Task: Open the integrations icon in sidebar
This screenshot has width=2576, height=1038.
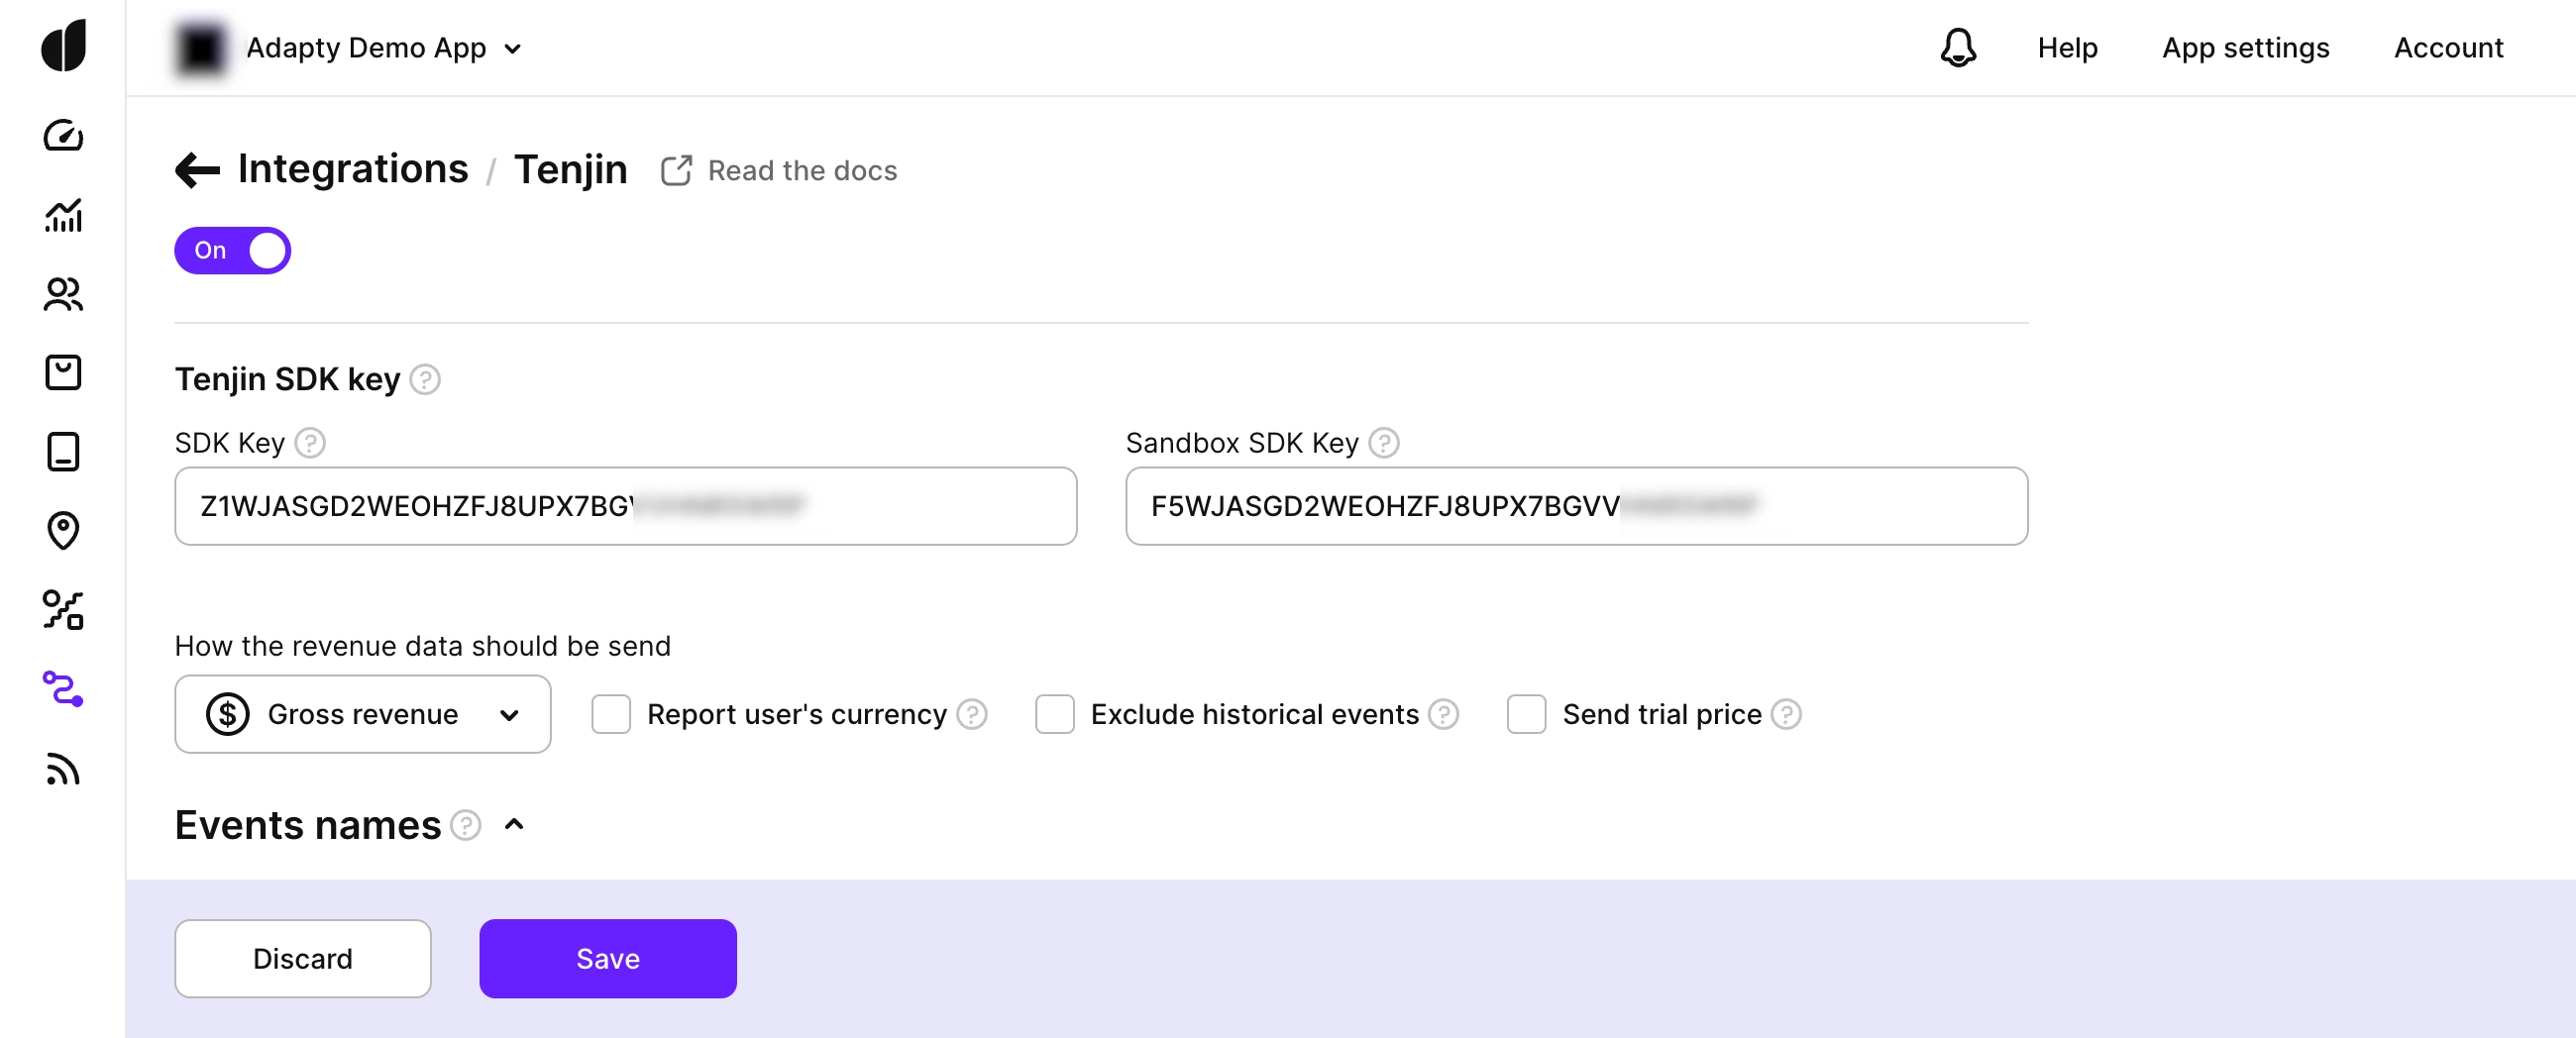Action: [x=63, y=689]
